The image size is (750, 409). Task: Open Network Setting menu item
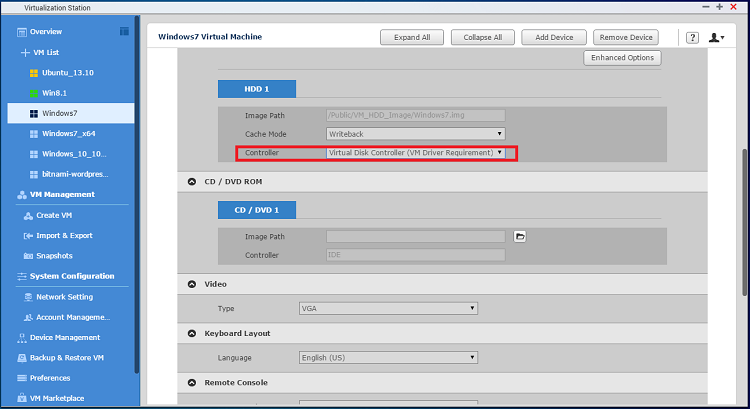coord(65,297)
